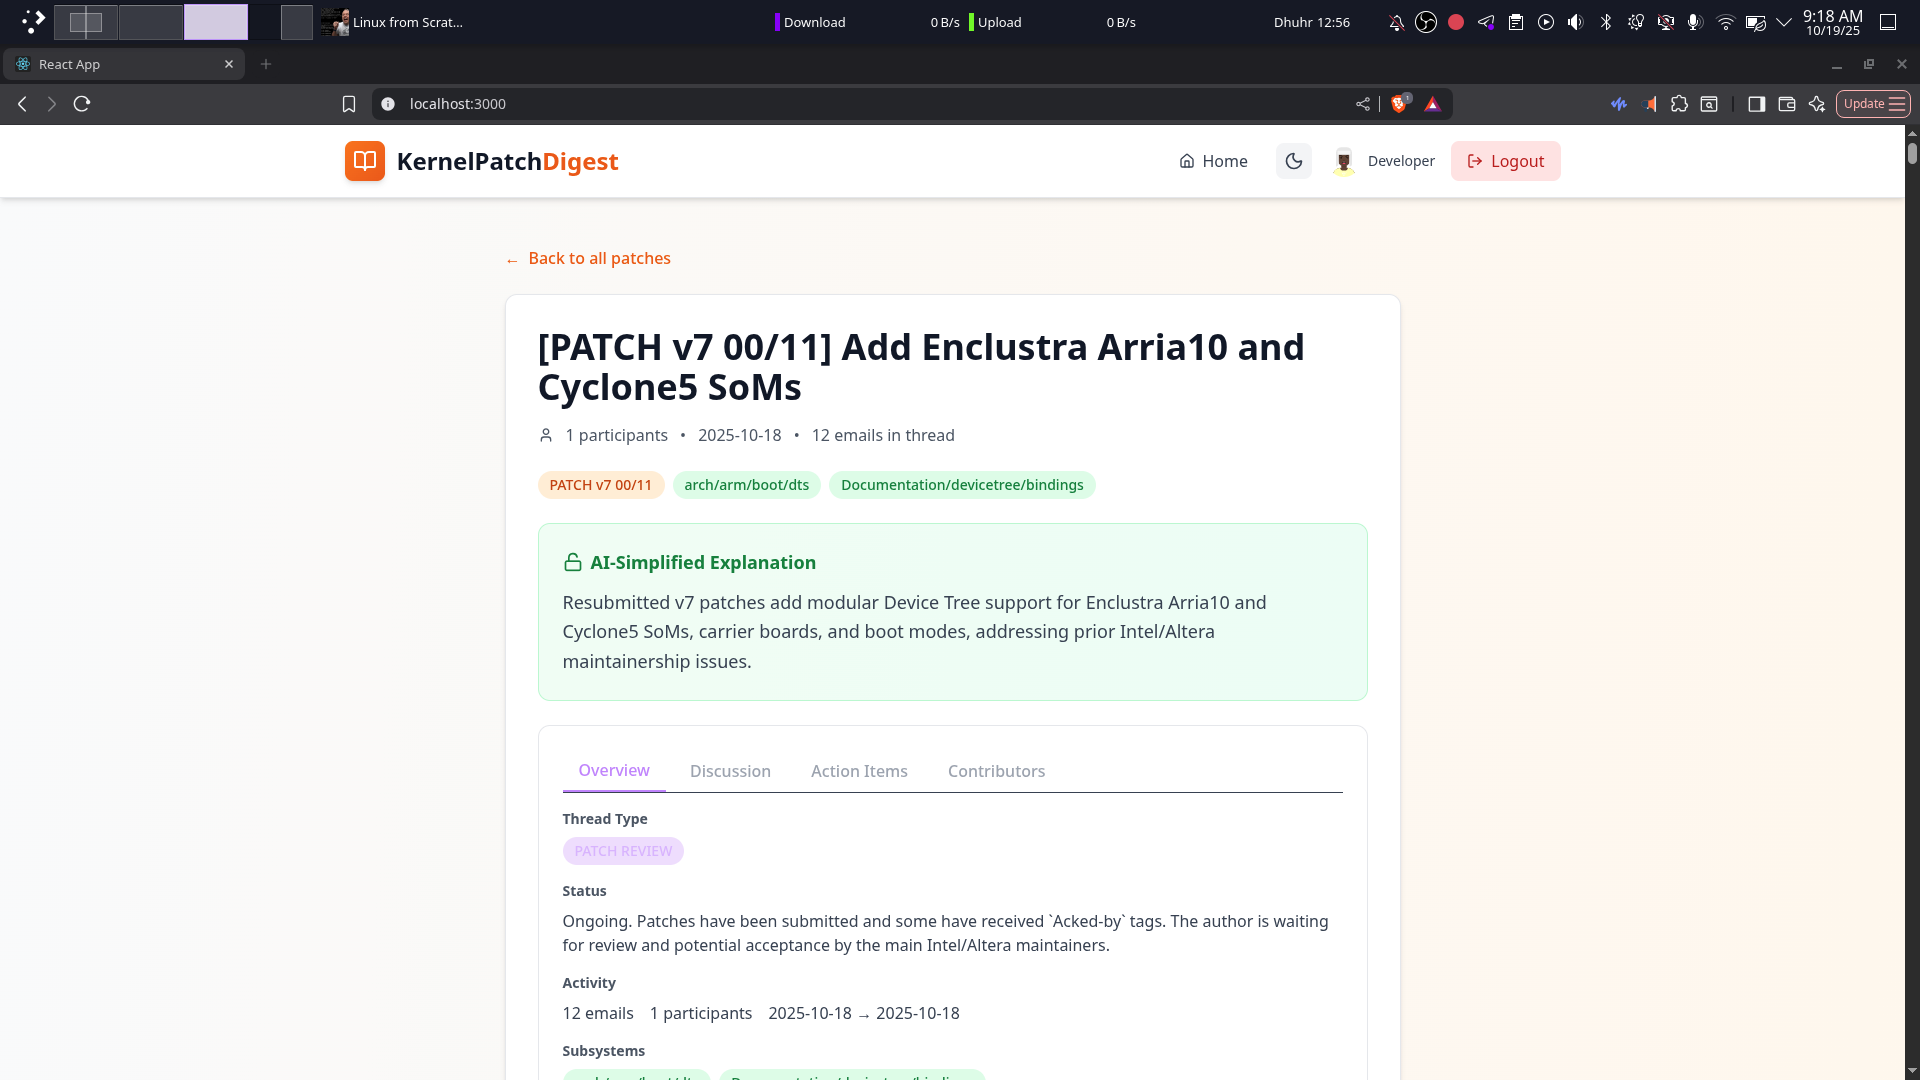Open the Brave wallet icon
The image size is (1920, 1080).
(1787, 104)
